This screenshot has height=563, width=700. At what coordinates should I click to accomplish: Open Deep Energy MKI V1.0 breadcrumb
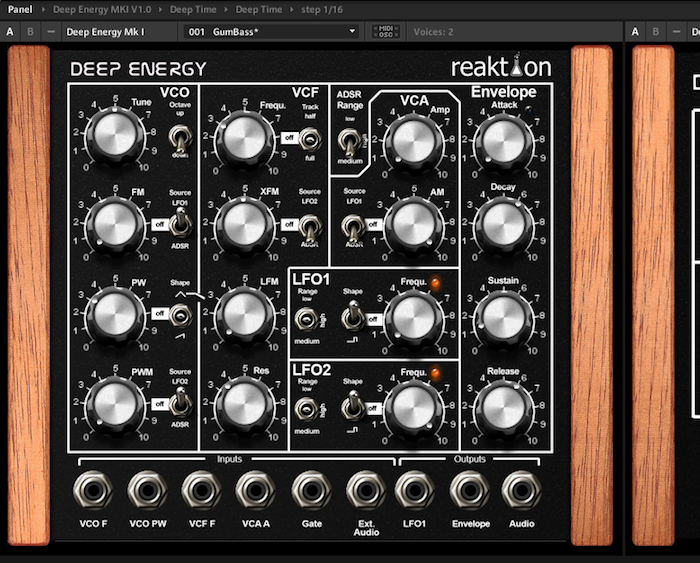[102, 9]
